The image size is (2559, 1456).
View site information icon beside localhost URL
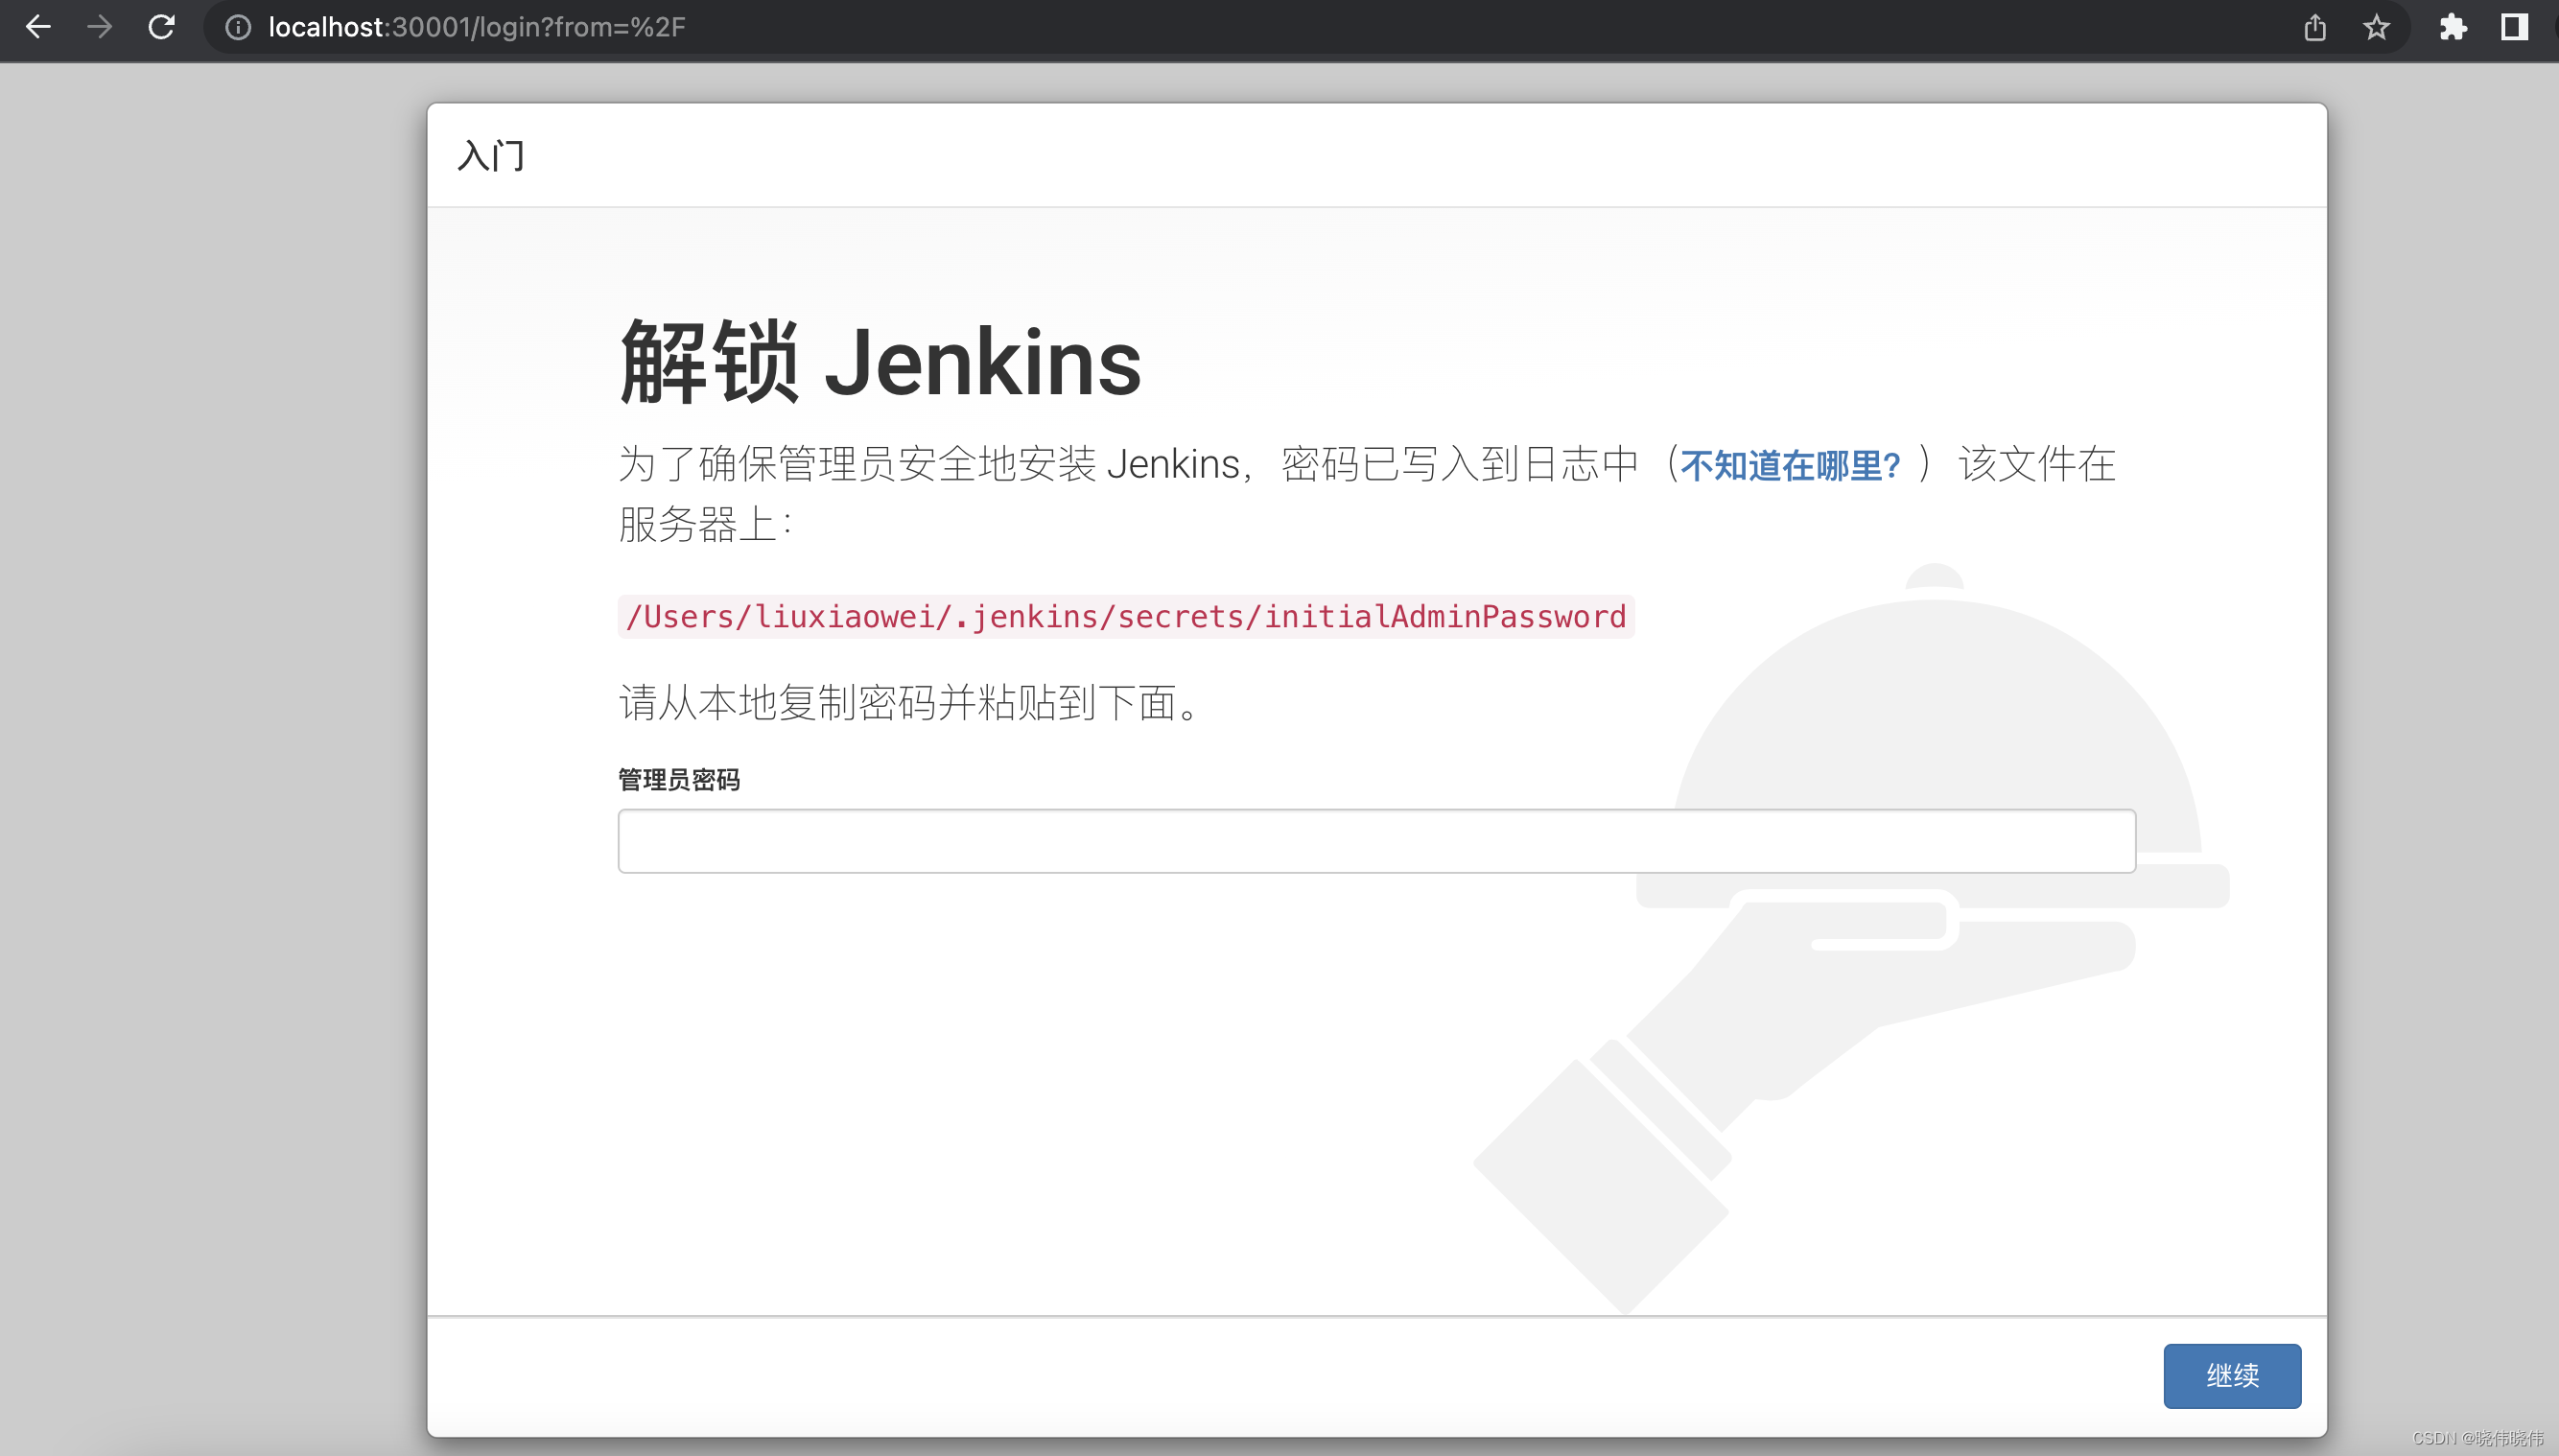coord(238,27)
